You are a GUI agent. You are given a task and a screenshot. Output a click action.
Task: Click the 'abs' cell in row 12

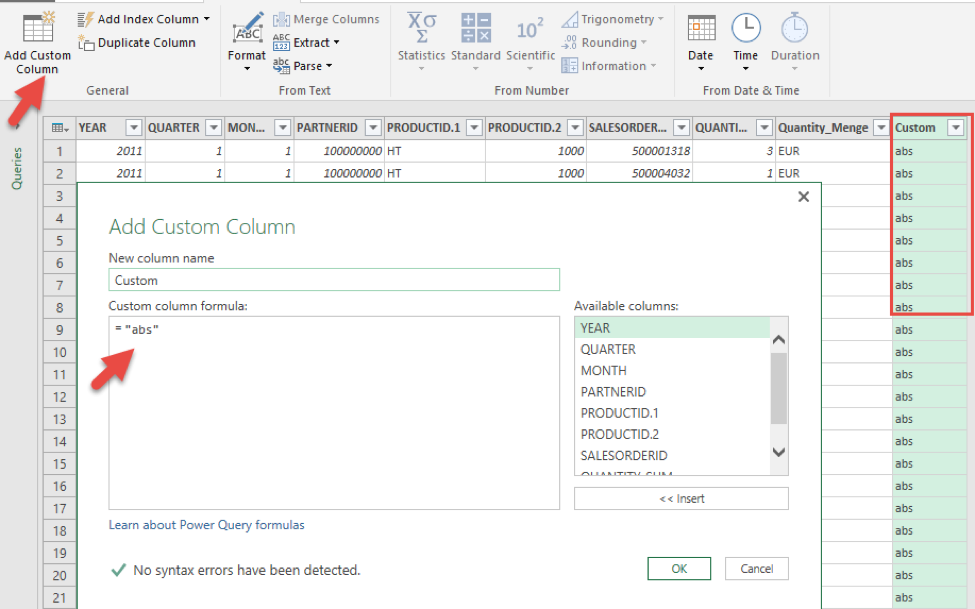929,397
